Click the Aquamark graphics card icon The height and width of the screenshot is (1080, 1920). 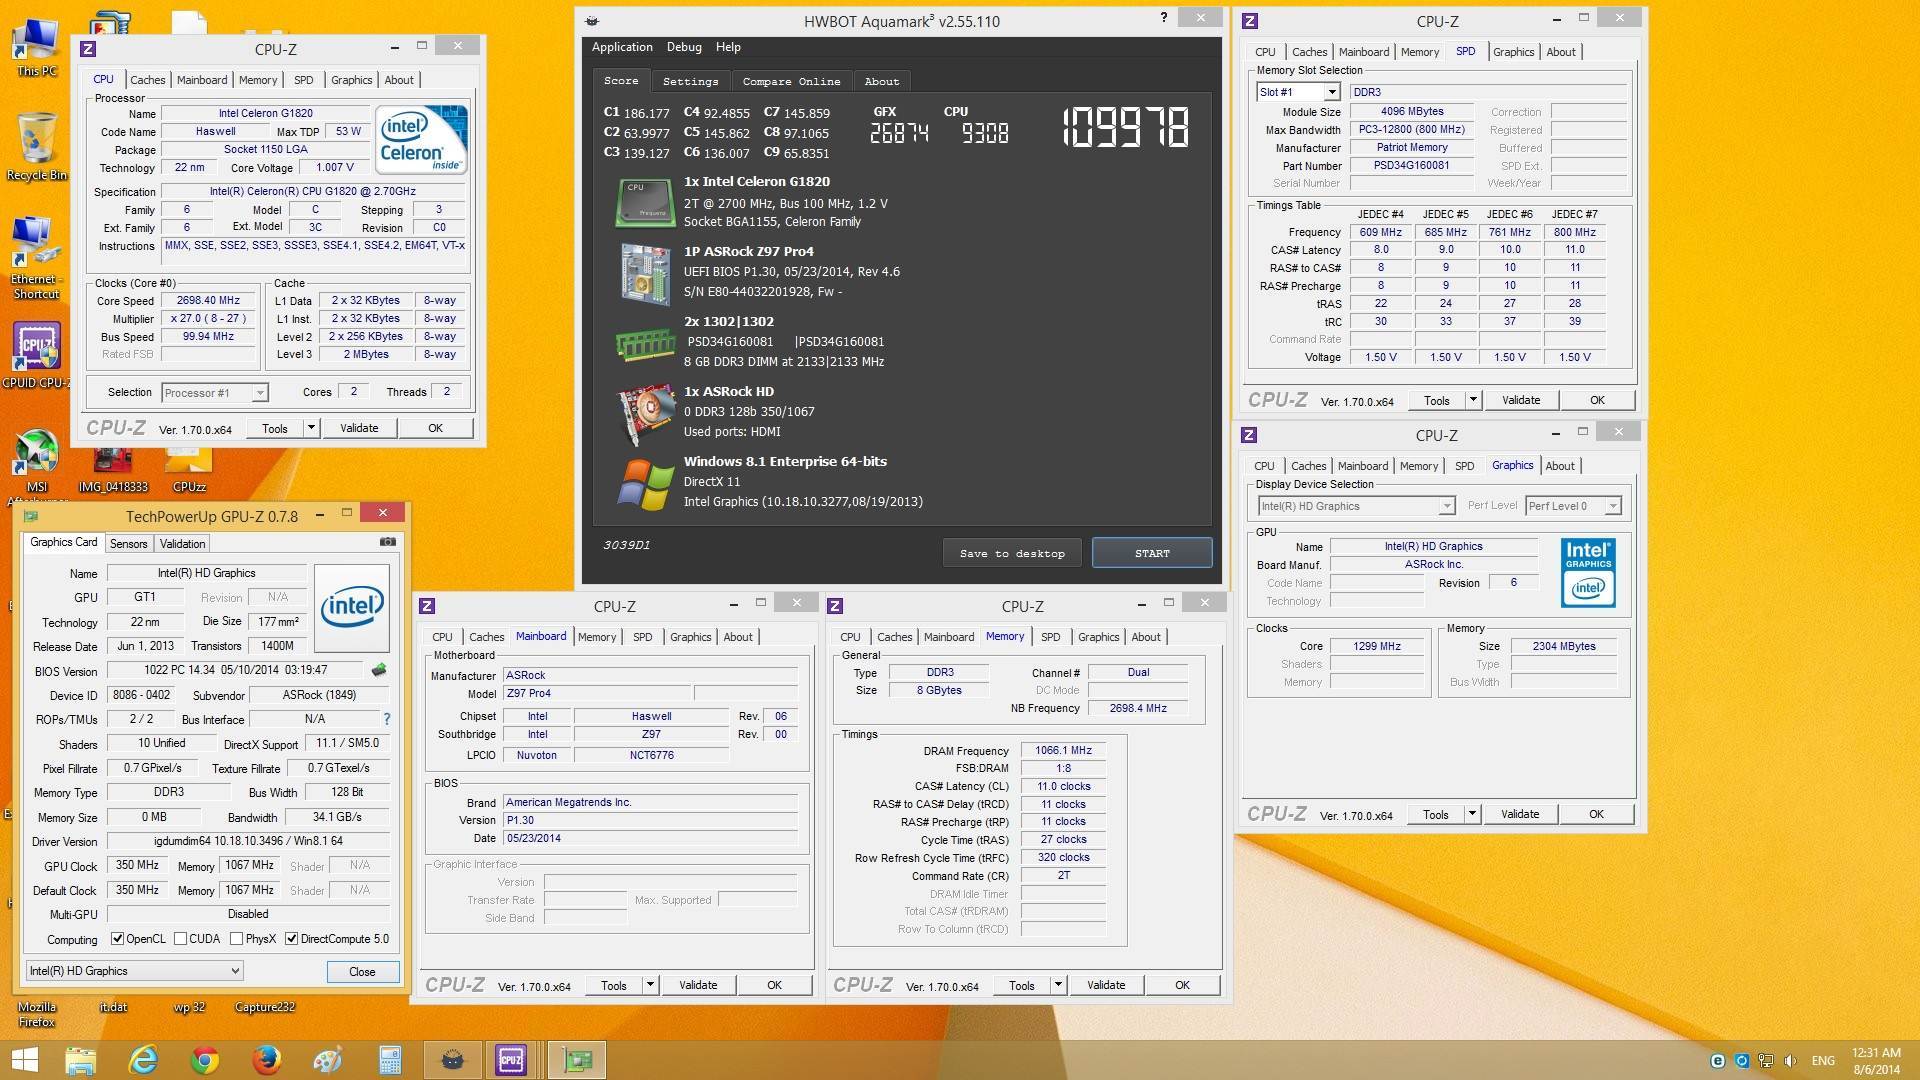tap(646, 415)
